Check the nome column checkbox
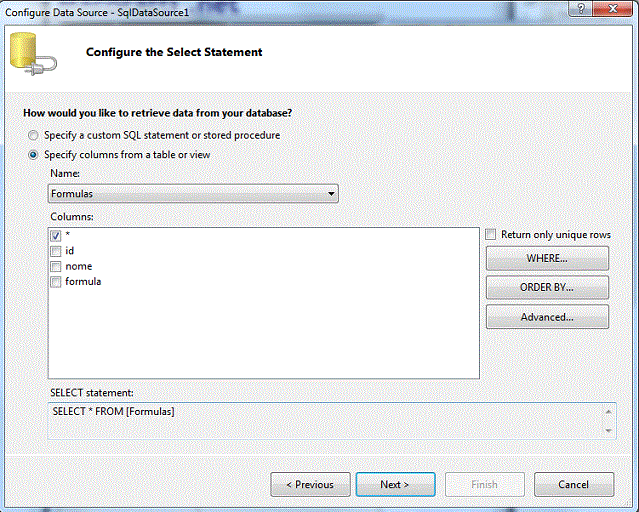This screenshot has width=639, height=512. pyautogui.click(x=56, y=267)
